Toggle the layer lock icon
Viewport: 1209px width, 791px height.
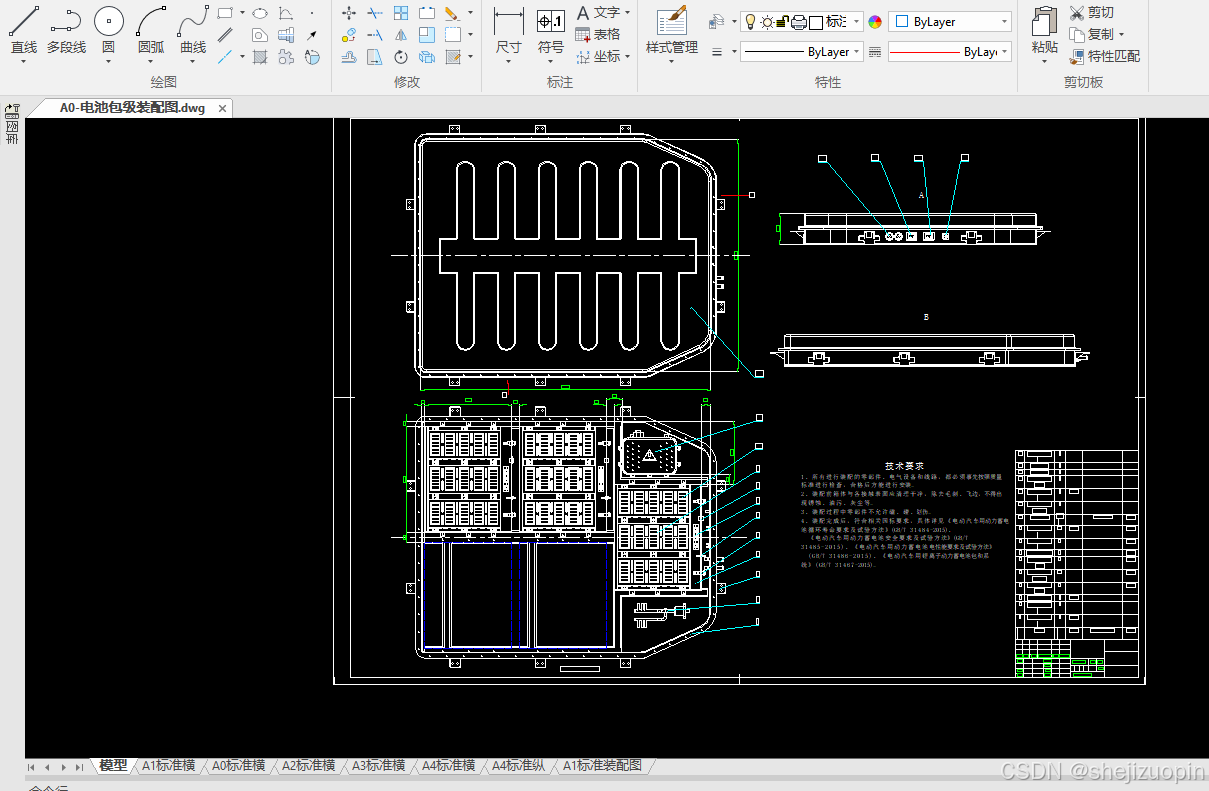pyautogui.click(x=783, y=21)
